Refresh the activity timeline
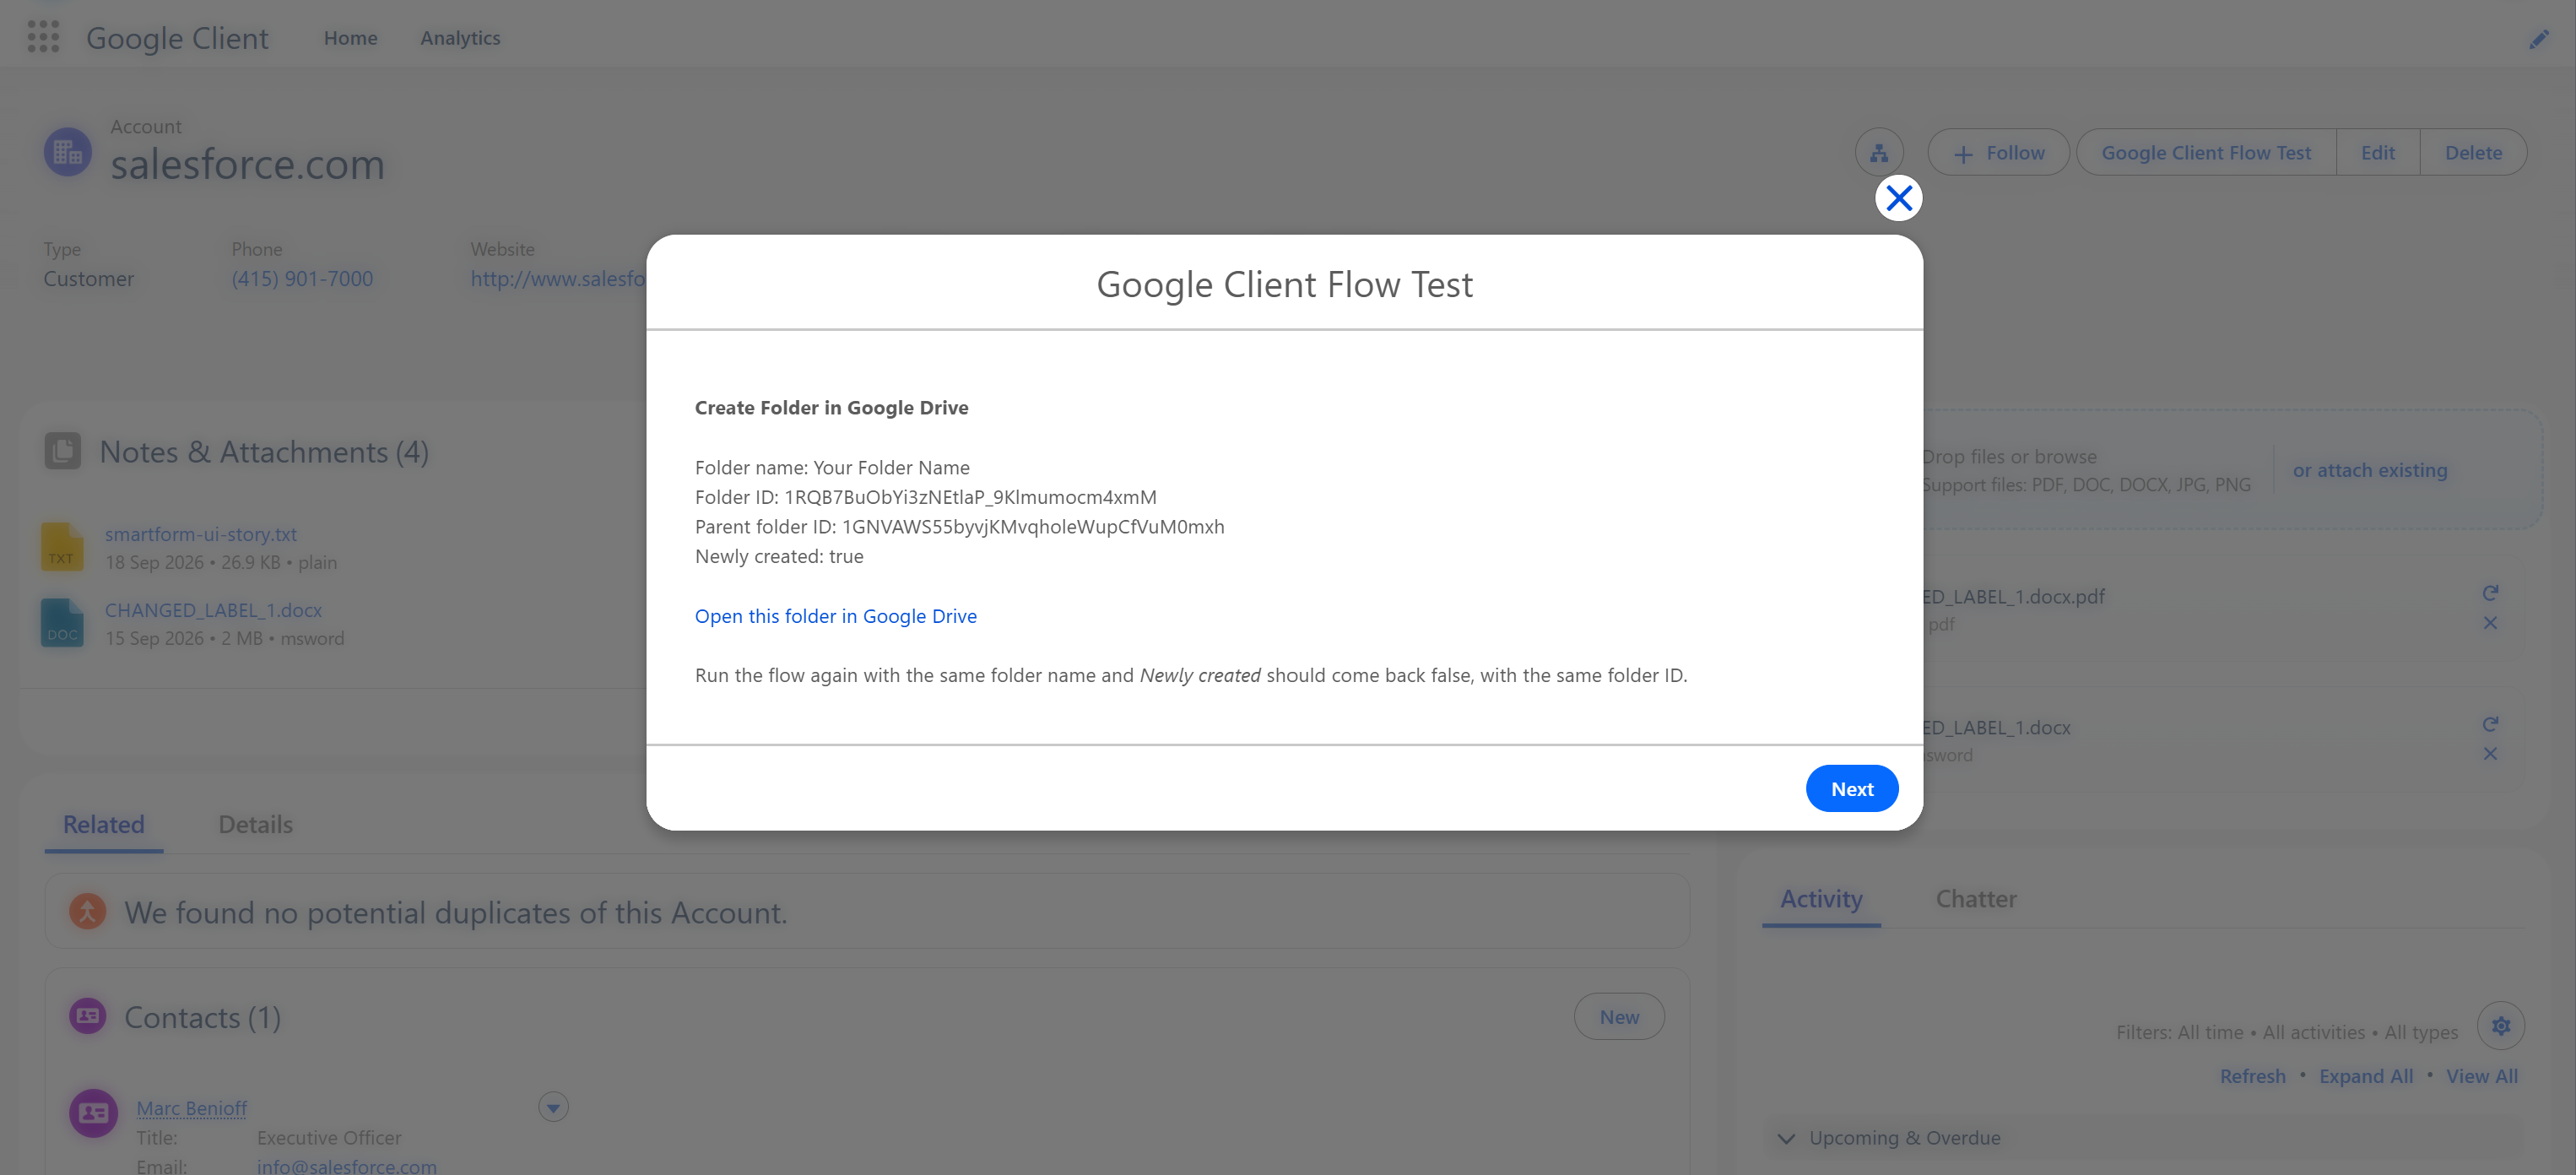2576x1175 pixels. pos(2252,1076)
